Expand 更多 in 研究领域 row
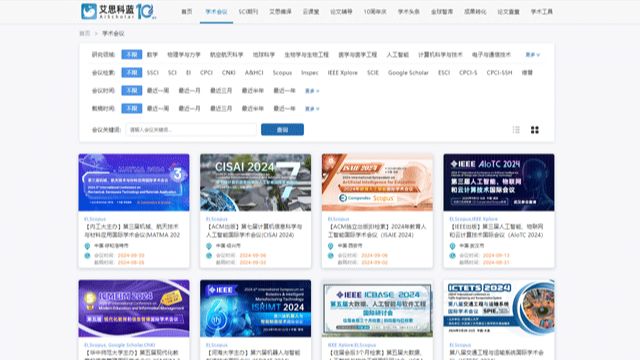This screenshot has width=640, height=360. tap(533, 55)
